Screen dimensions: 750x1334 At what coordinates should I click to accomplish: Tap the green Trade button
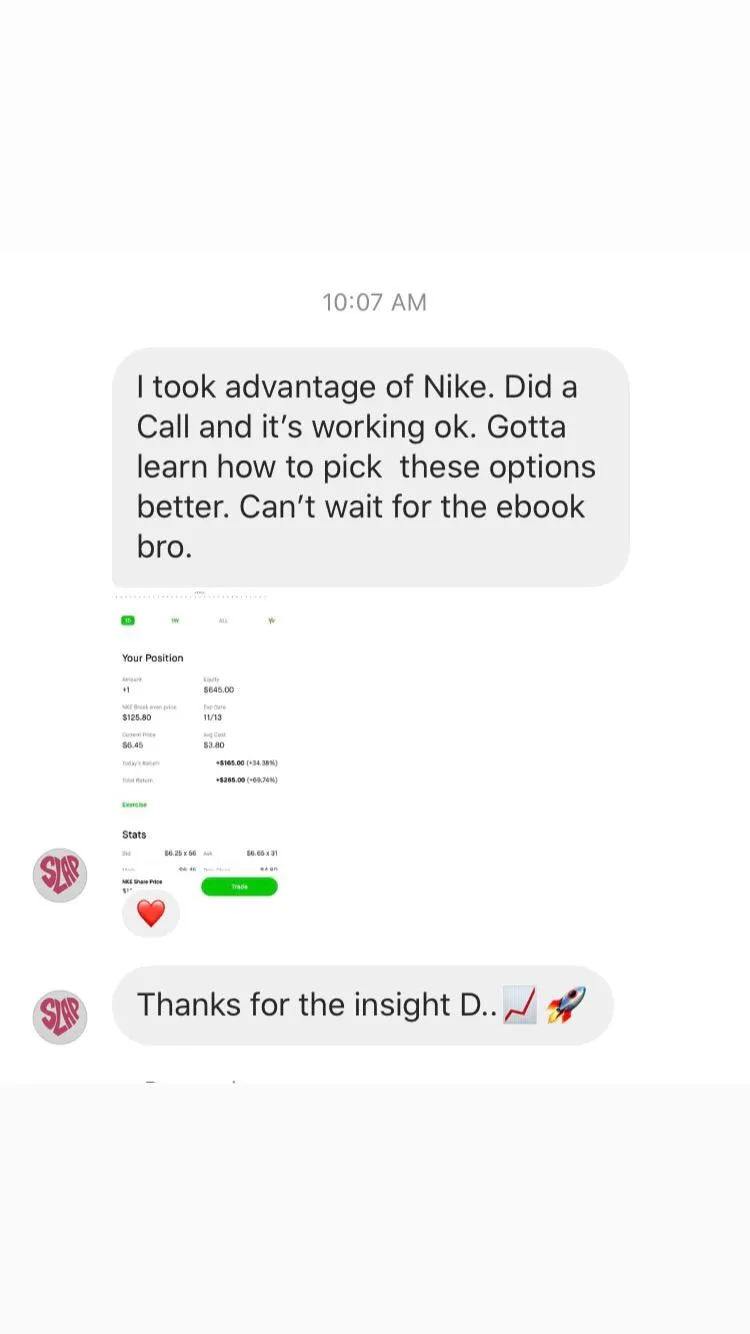pos(239,886)
